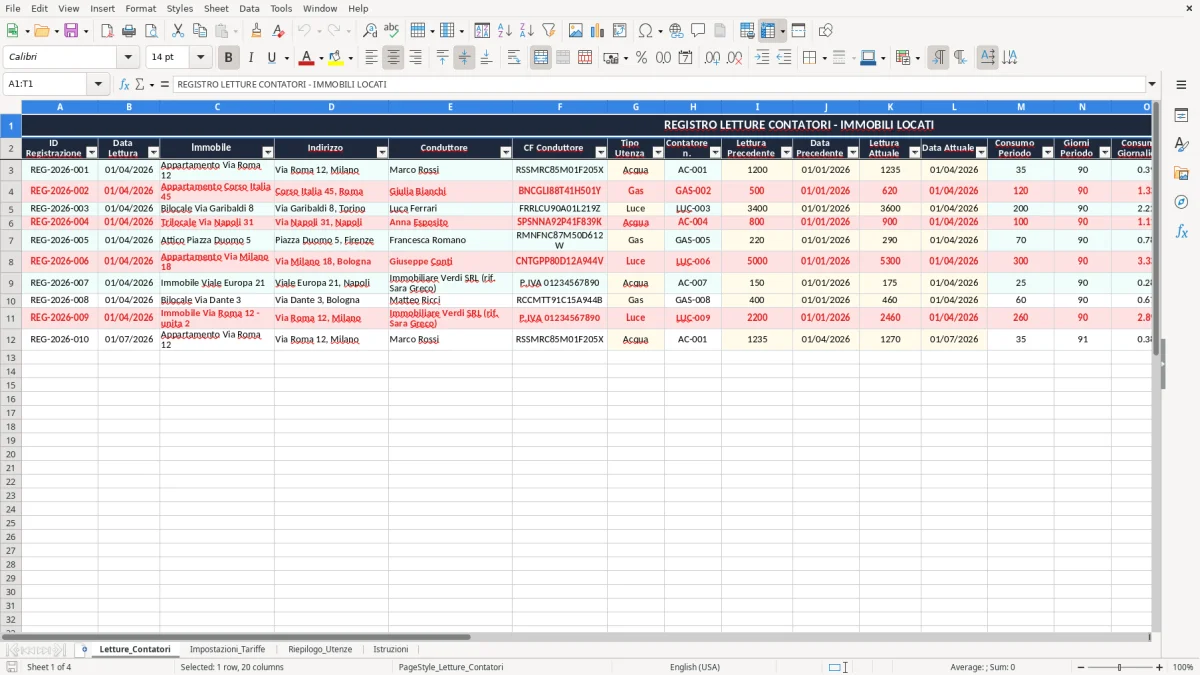Apply red font color swatch
The width and height of the screenshot is (1200, 675).
pos(307,58)
